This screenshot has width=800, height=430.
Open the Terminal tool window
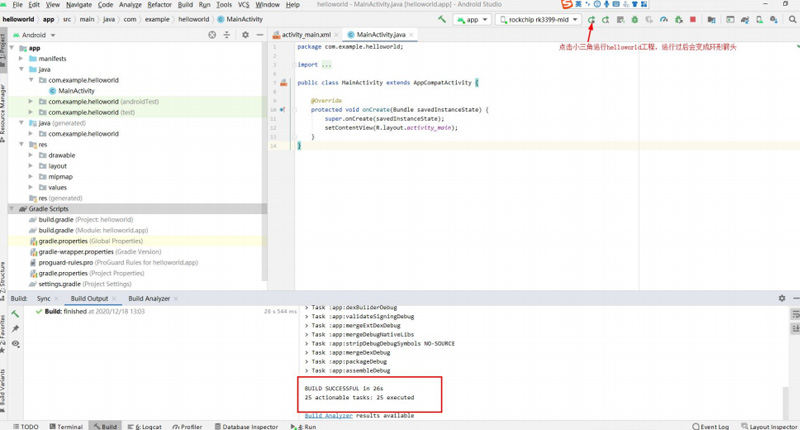[66, 426]
